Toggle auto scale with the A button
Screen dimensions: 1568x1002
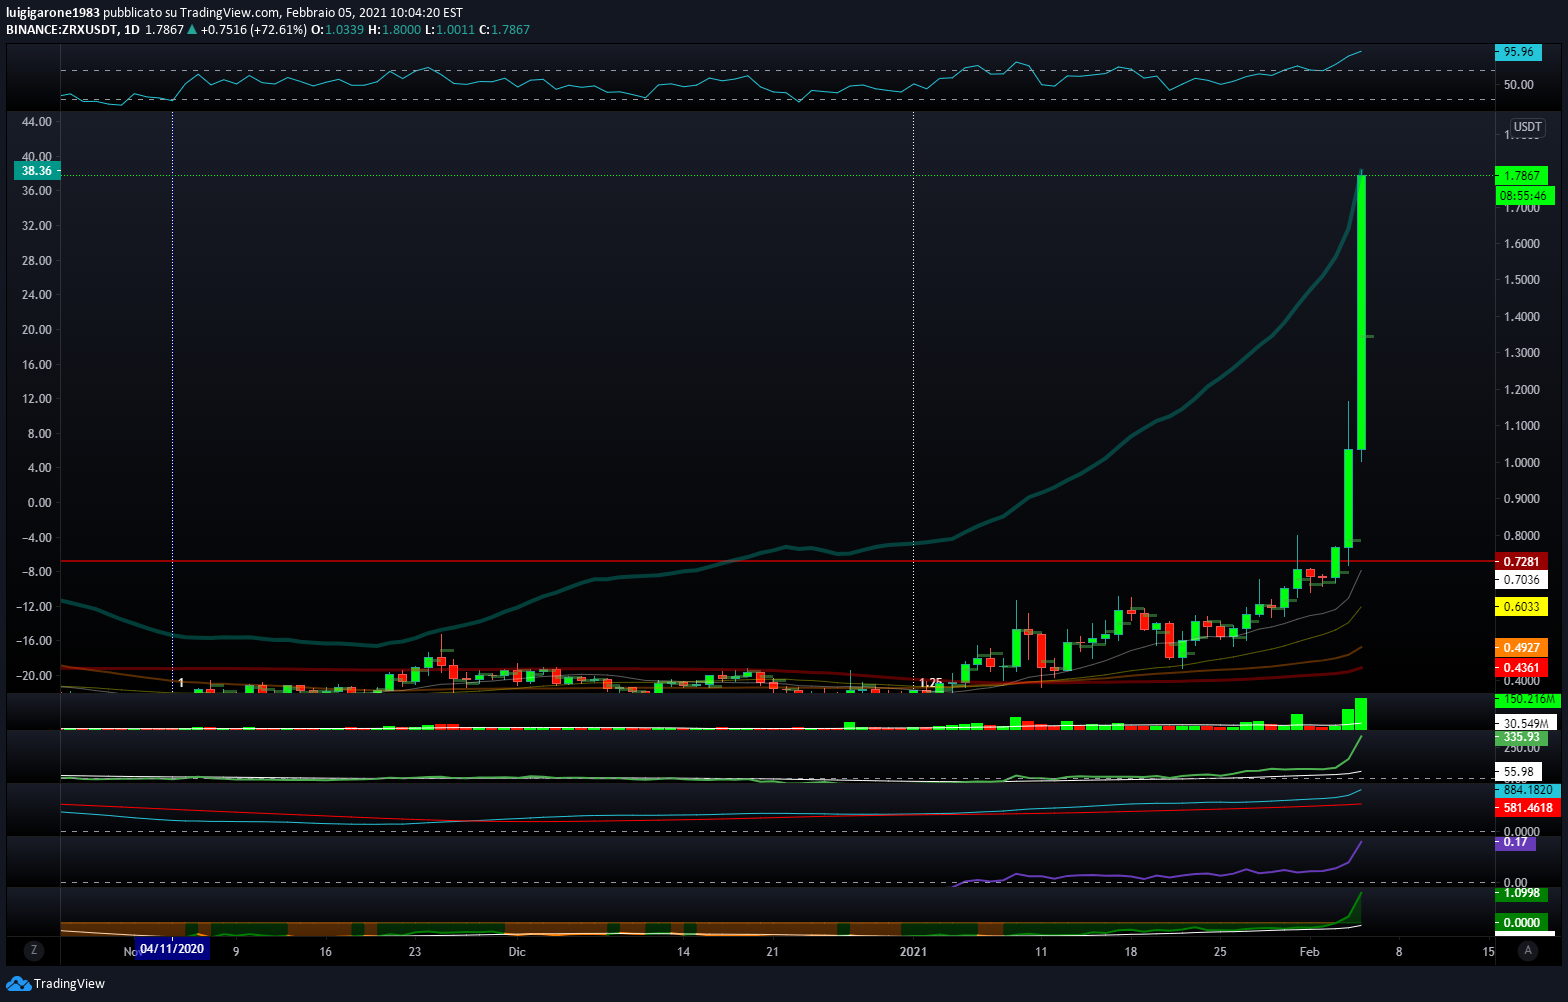coord(1527,951)
